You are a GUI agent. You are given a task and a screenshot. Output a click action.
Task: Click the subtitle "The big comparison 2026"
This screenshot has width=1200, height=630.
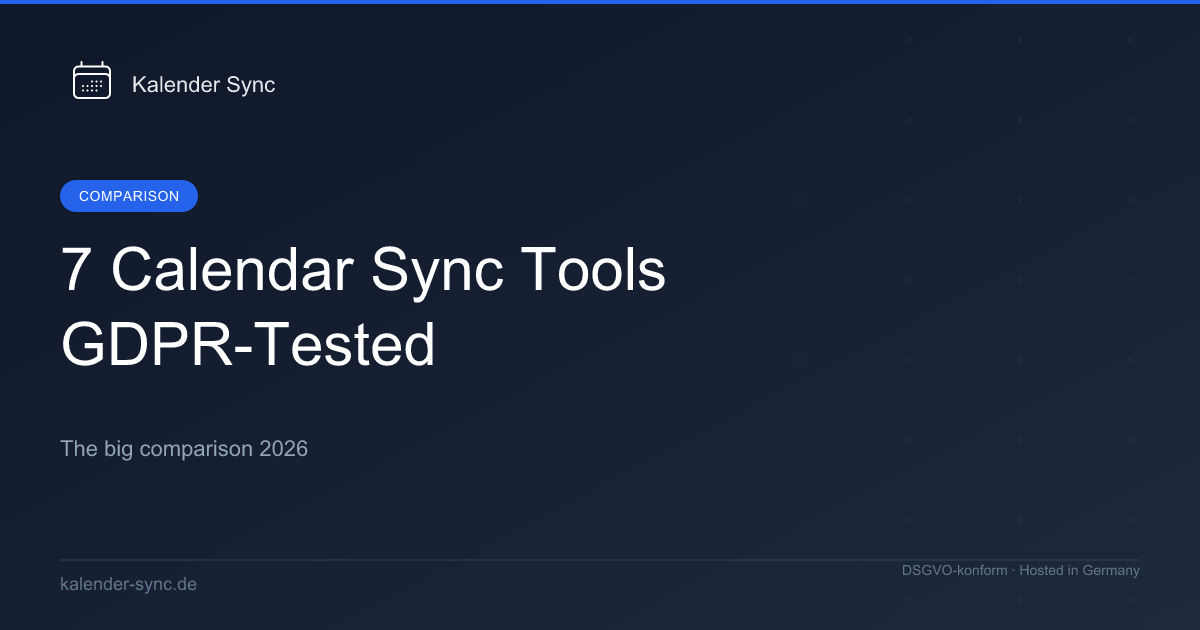[x=184, y=449]
